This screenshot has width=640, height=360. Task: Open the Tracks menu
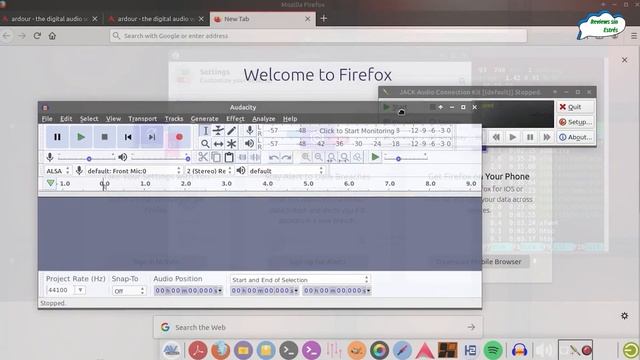coord(174,119)
